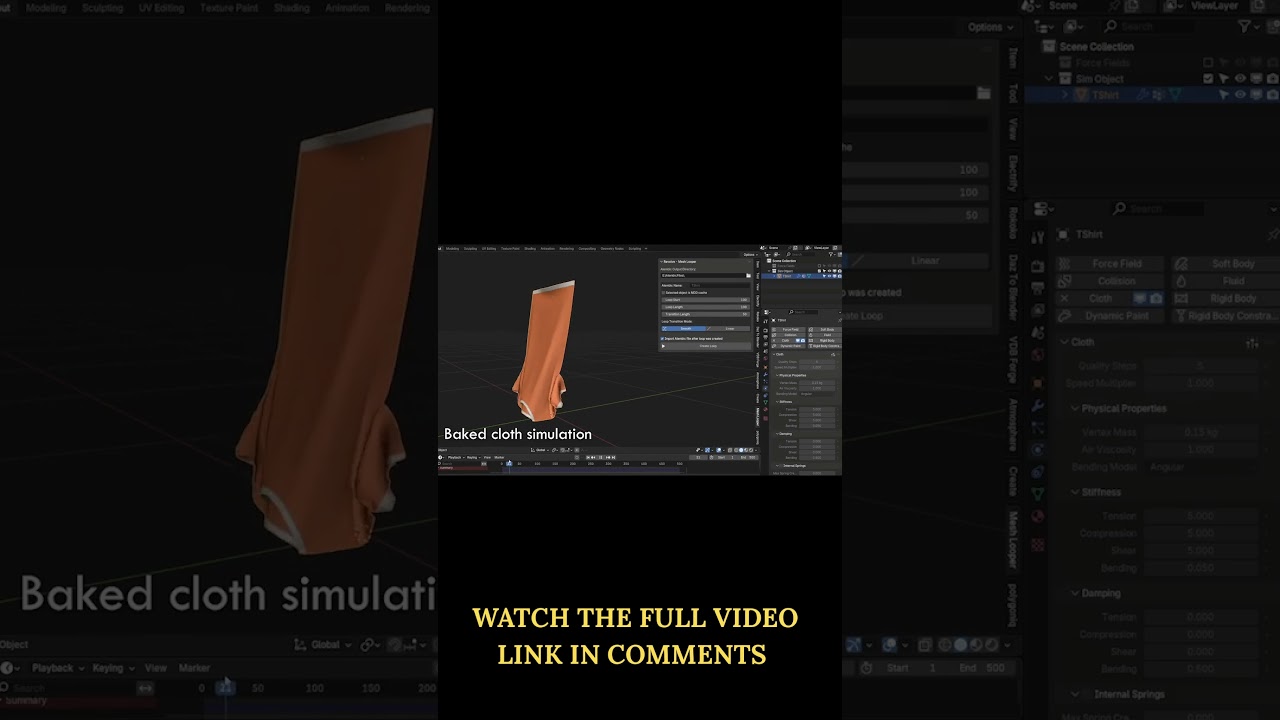Remove Cloth physics with enlarged X icon

[1065, 298]
